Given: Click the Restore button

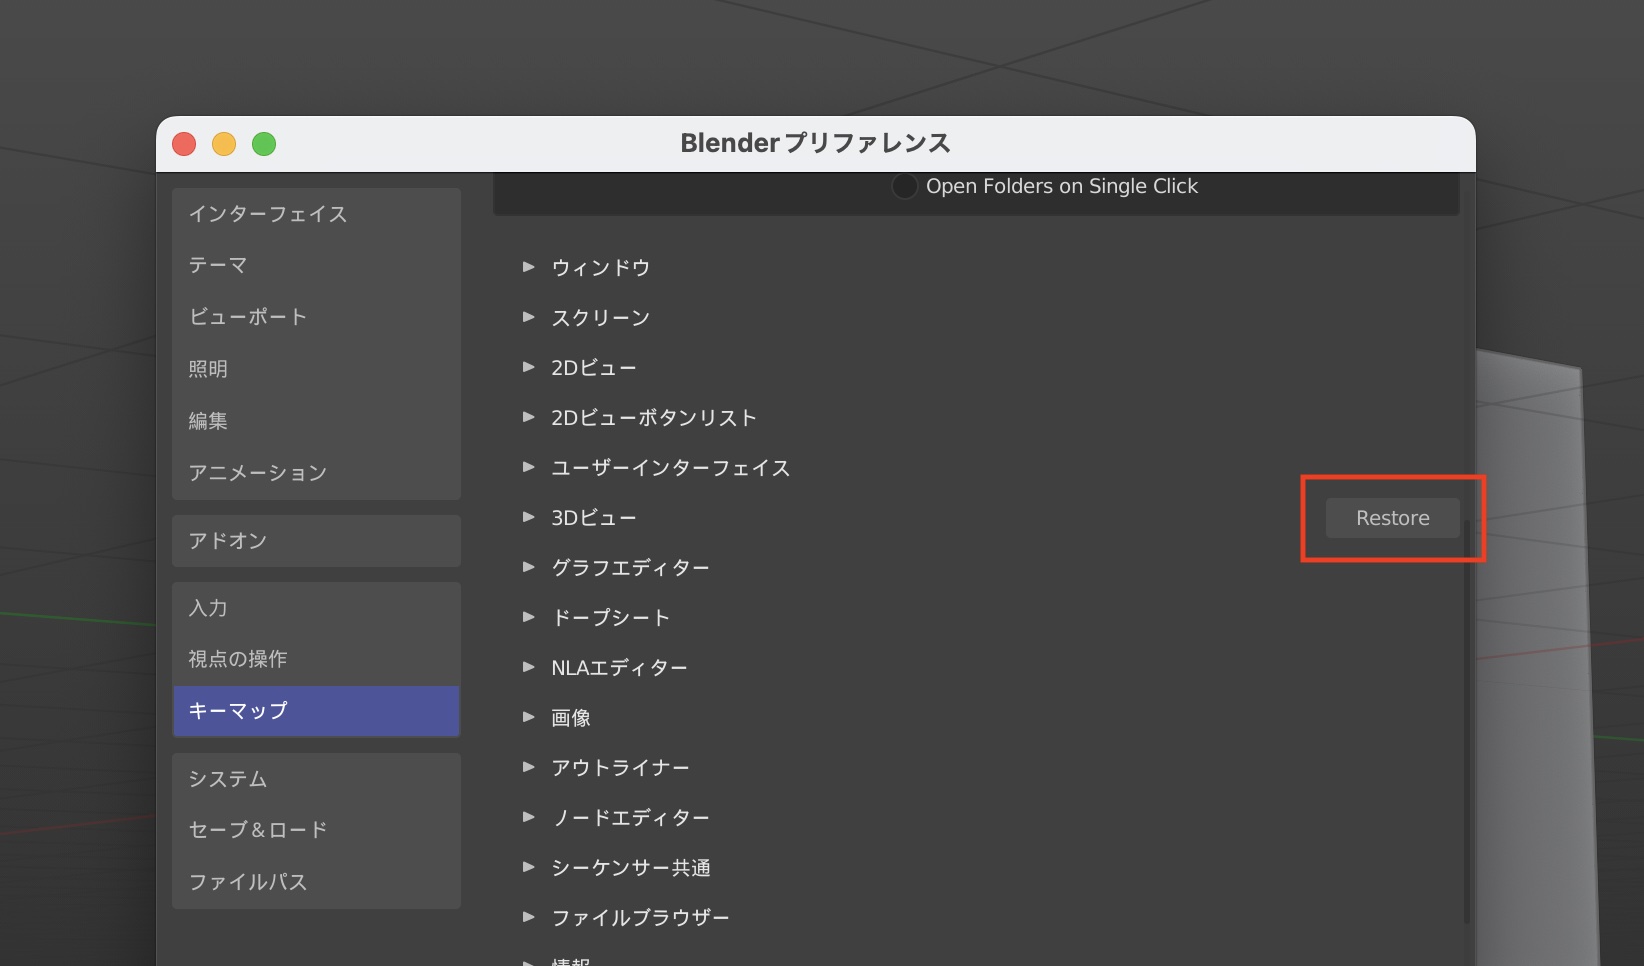Looking at the screenshot, I should (x=1392, y=518).
